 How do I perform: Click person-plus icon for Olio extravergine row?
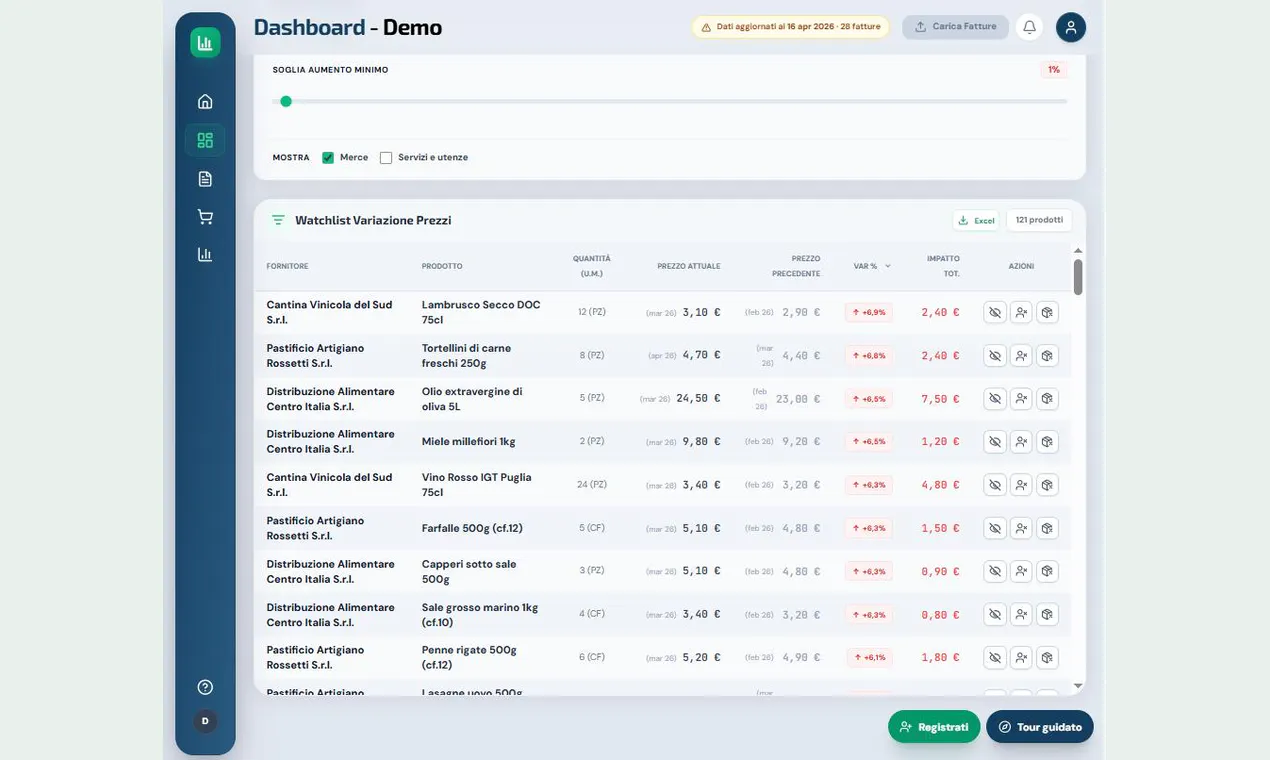1021,399
